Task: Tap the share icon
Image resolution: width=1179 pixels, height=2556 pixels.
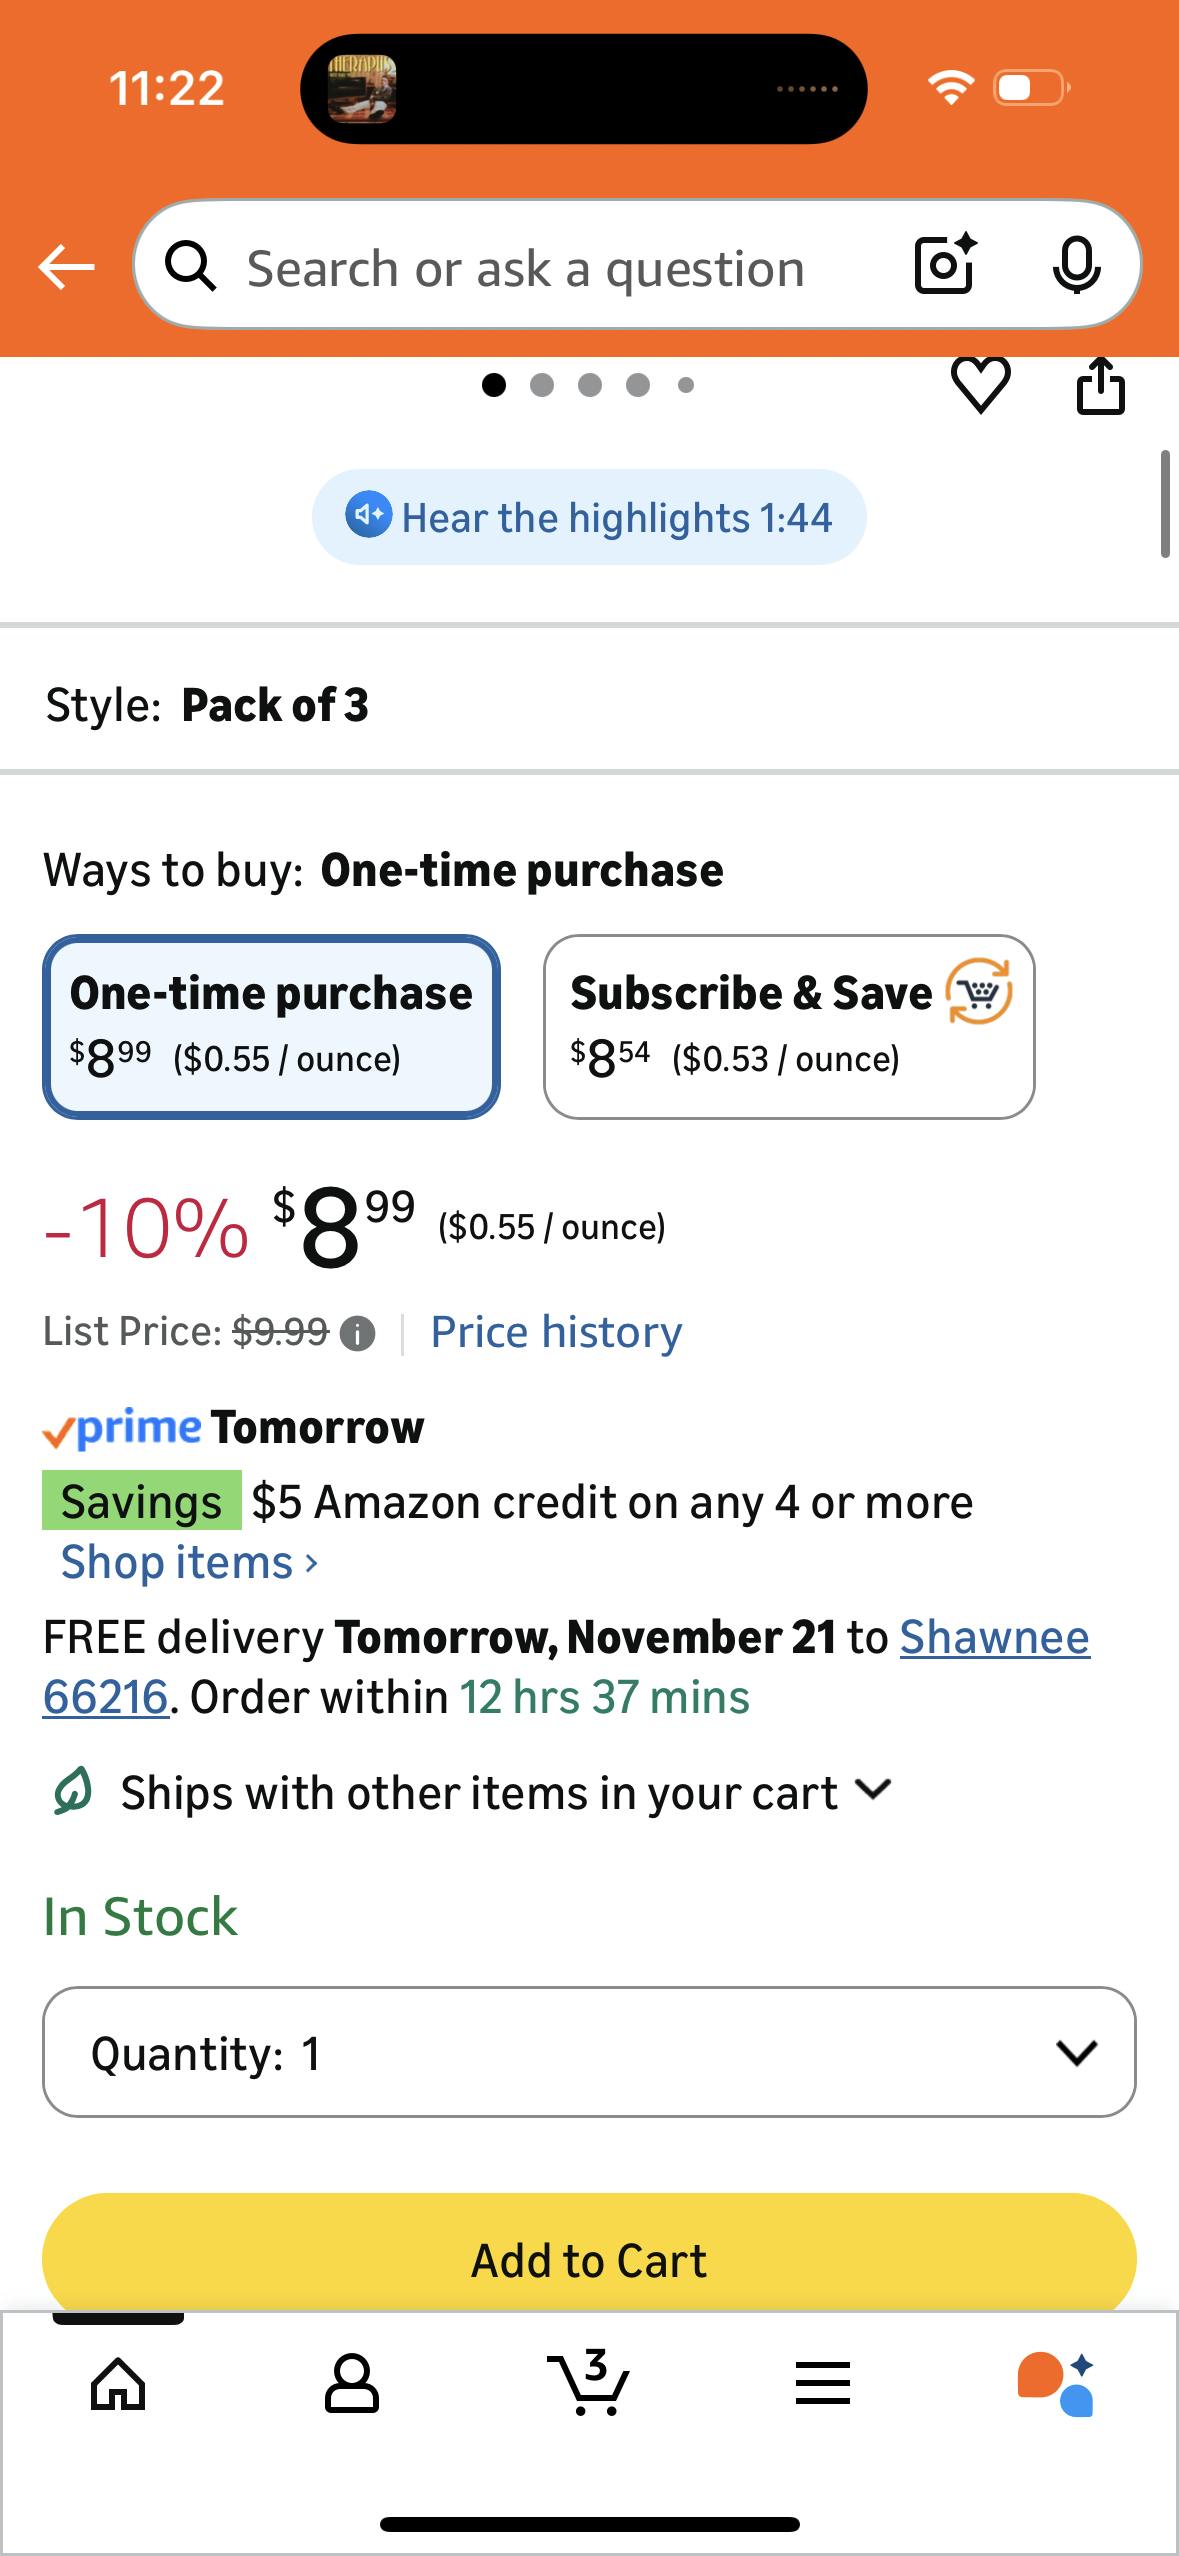Action: [1100, 385]
